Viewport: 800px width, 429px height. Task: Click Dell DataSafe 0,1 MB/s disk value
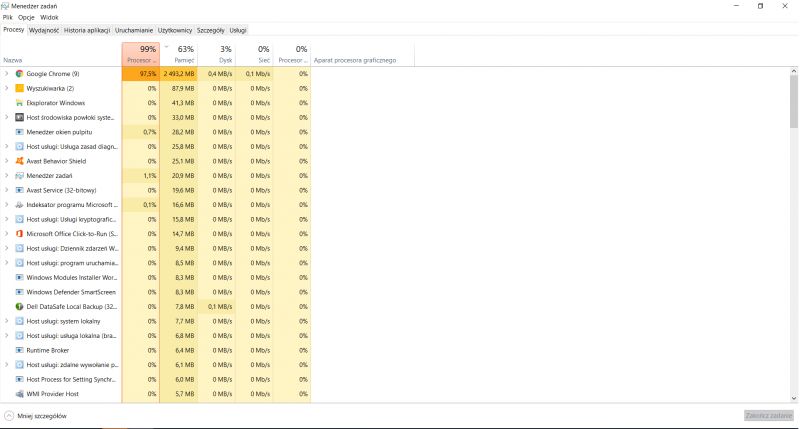tap(220, 307)
